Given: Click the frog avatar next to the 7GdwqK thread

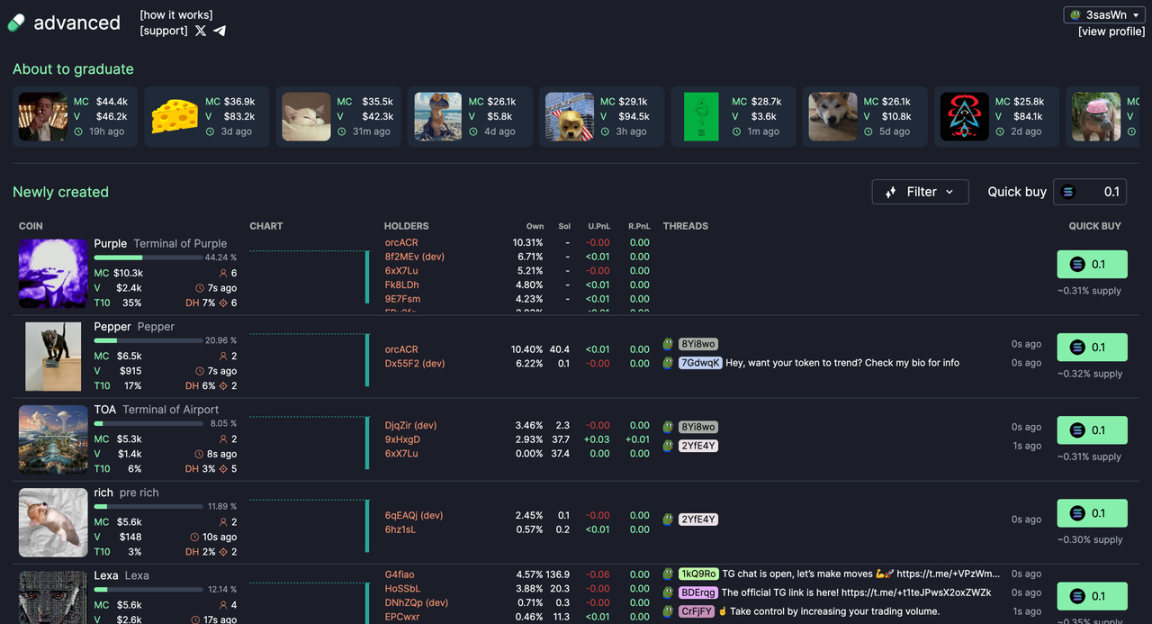Looking at the screenshot, I should [668, 363].
